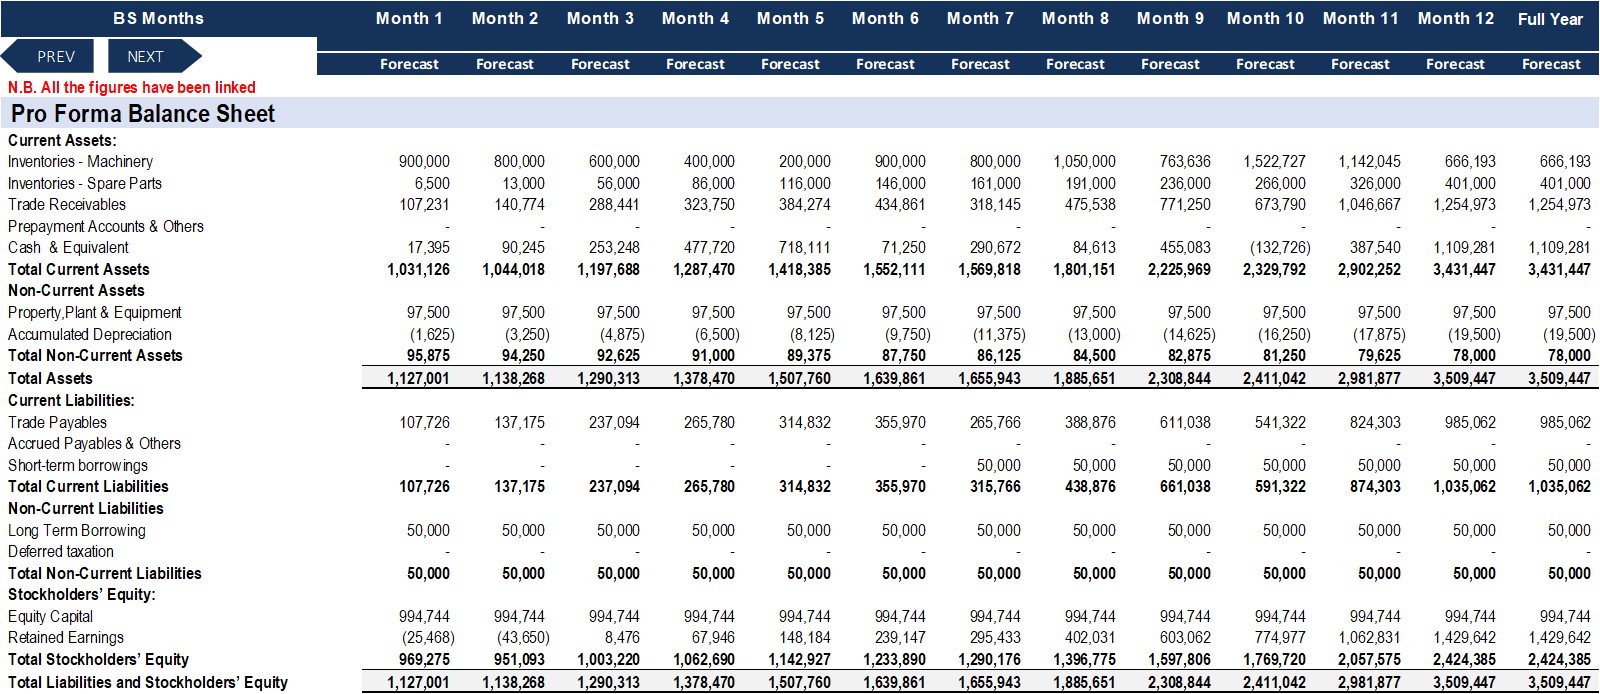1600x694 pixels.
Task: Select the Equity Capital row label
Action: [x=50, y=616]
